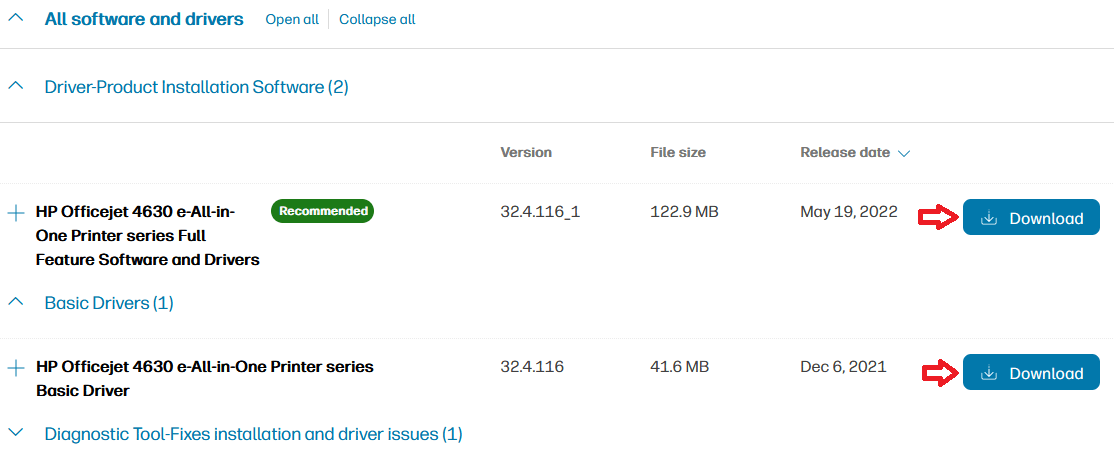
Task: Click the Open all link
Action: point(291,20)
